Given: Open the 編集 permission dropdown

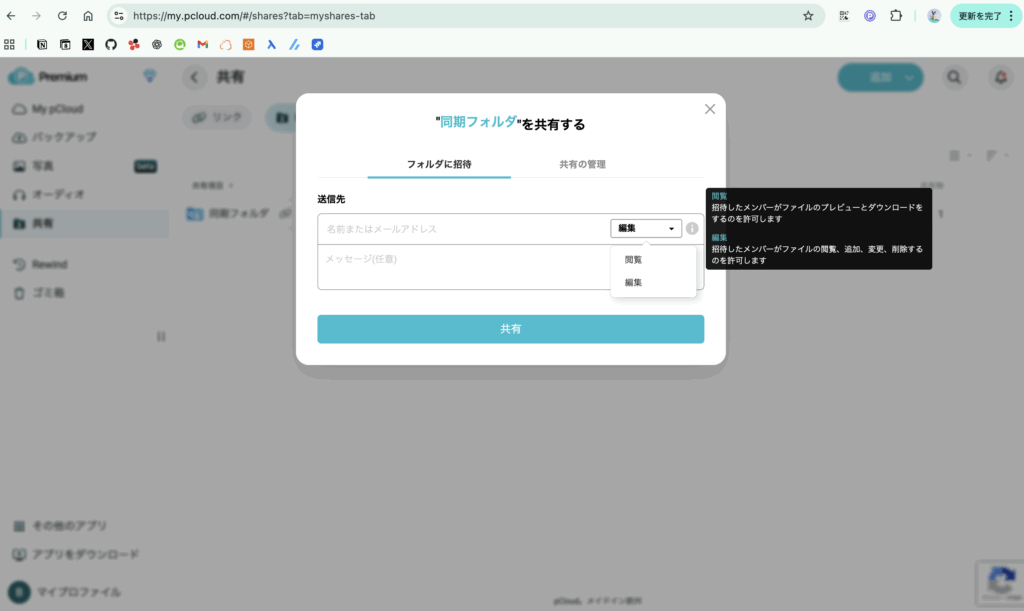Looking at the screenshot, I should [x=645, y=228].
